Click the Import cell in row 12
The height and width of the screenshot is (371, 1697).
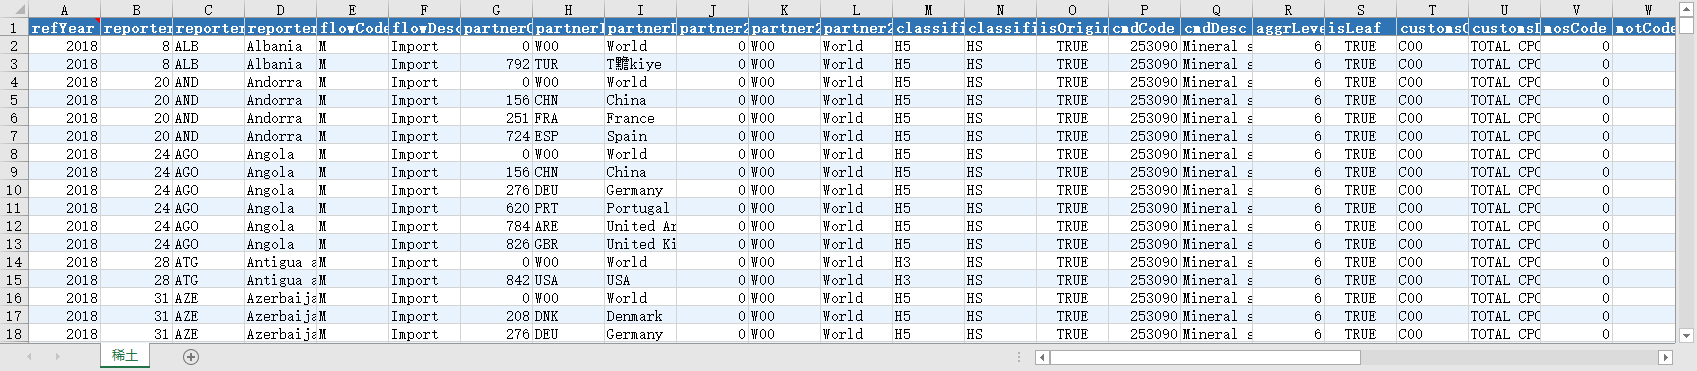[424, 226]
